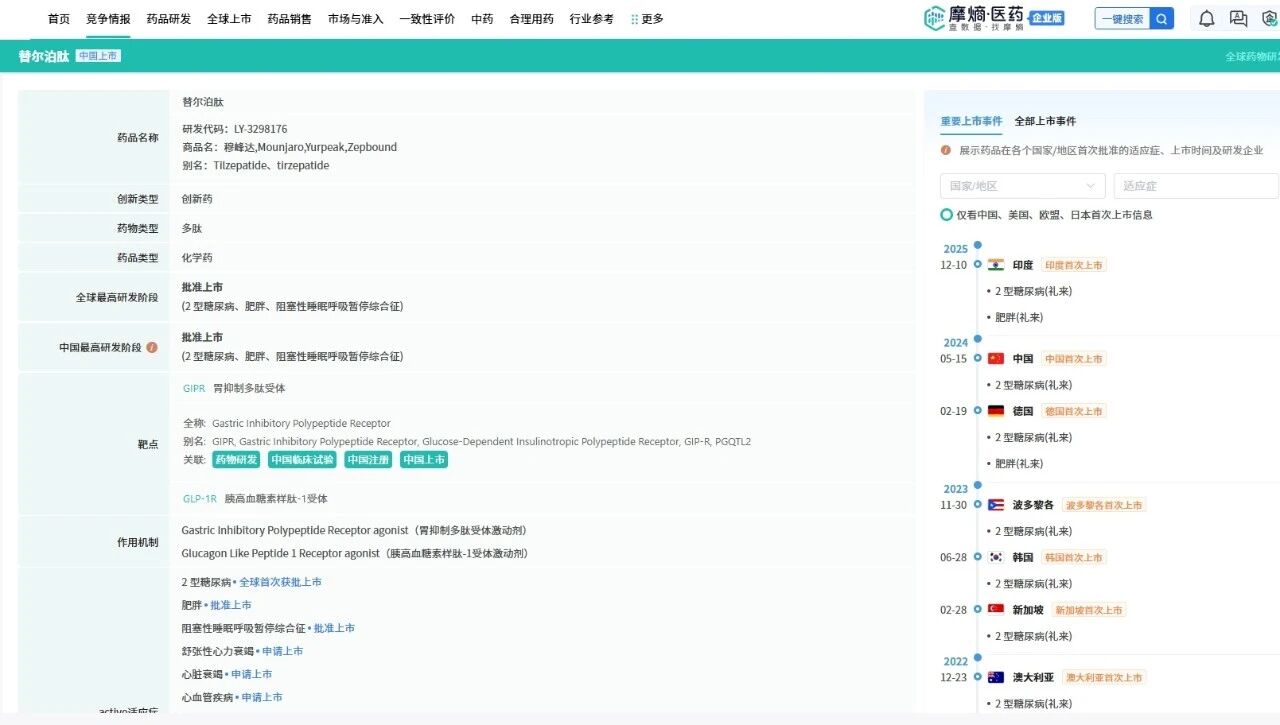
Task: Open the 国家/地区 dropdown
Action: click(1022, 186)
